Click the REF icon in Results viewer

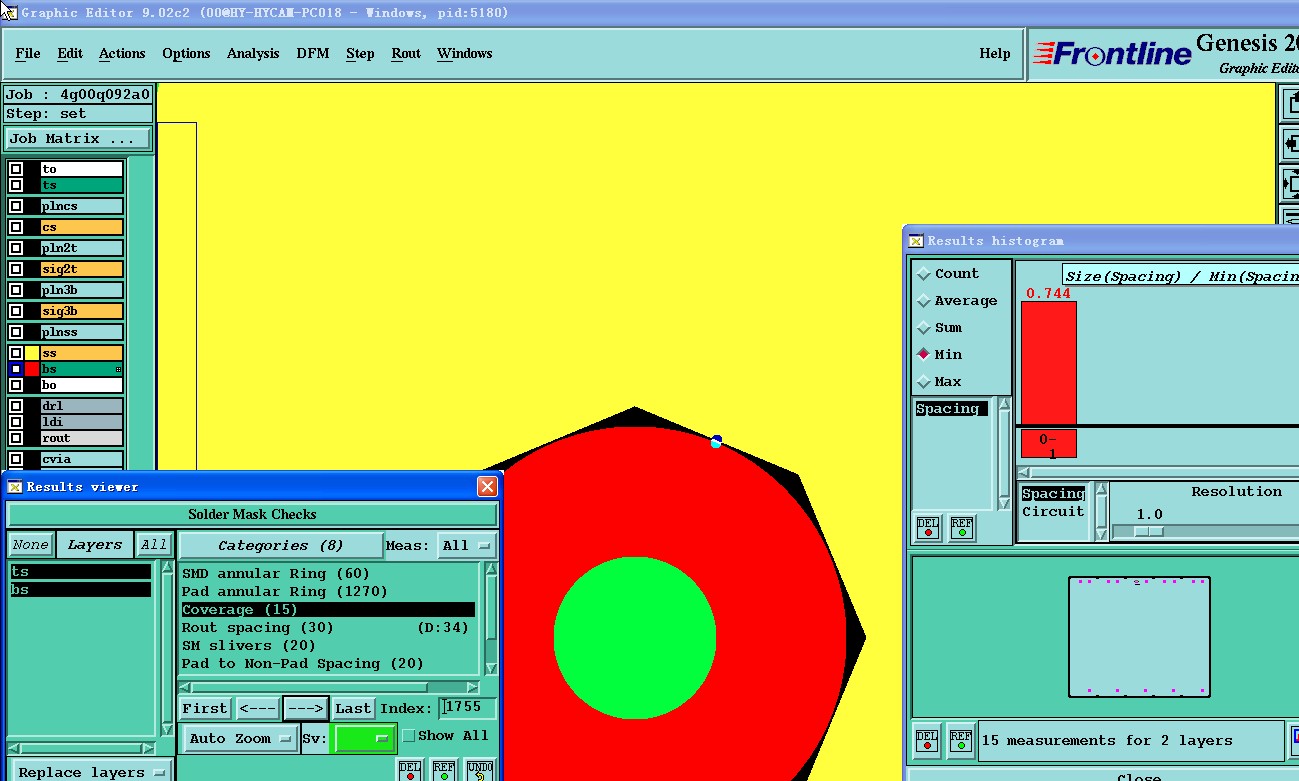coord(444,771)
